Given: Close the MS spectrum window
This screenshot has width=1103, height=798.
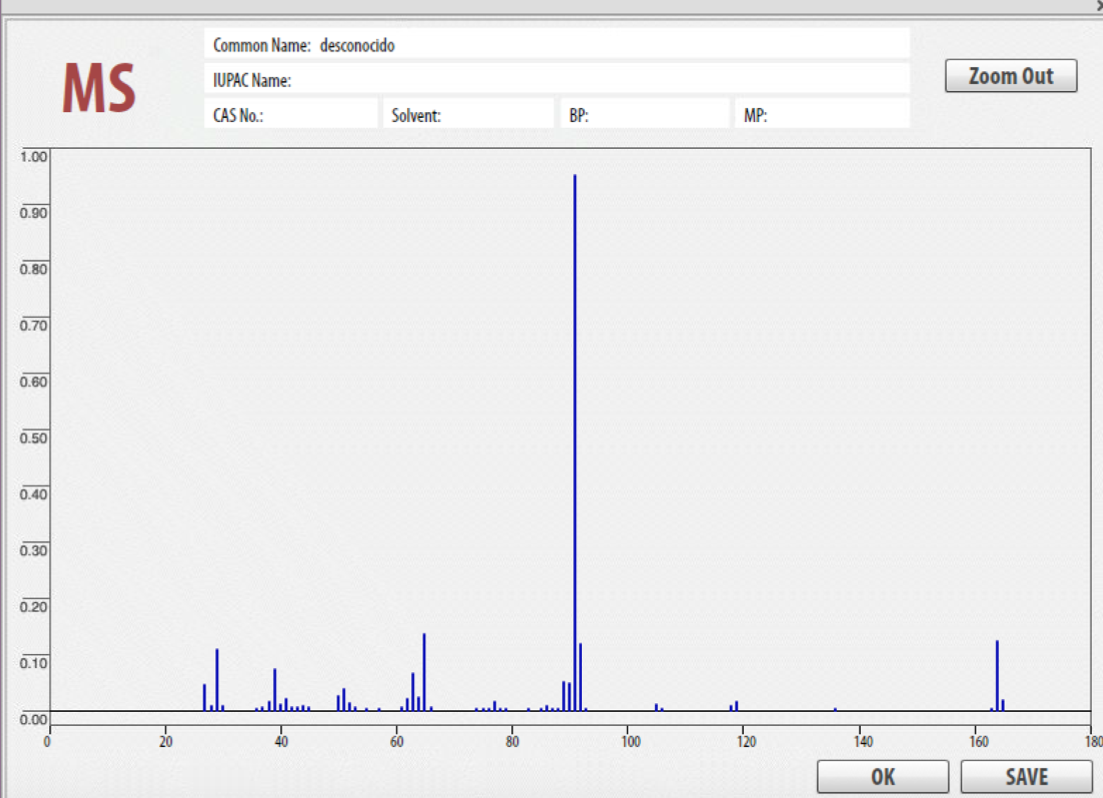Looking at the screenshot, I should (1097, 5).
